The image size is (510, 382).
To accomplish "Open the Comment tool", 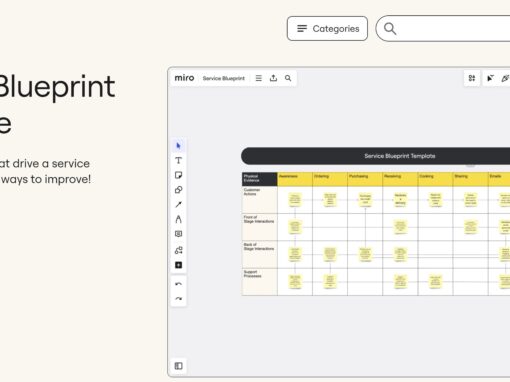I will coord(178,234).
